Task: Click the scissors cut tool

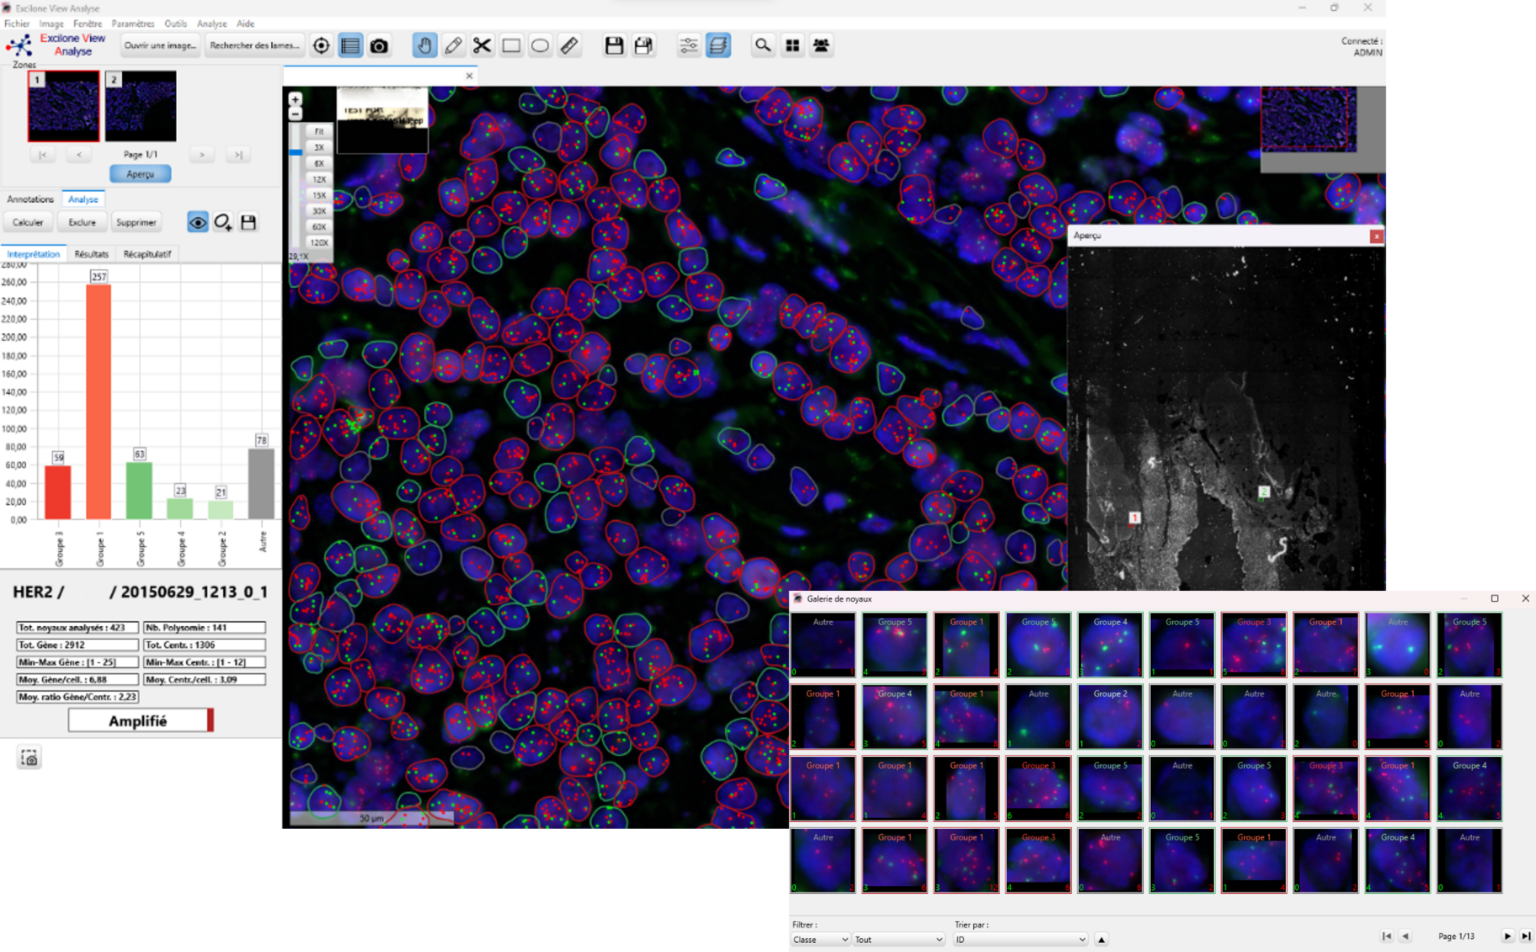Action: coord(482,46)
